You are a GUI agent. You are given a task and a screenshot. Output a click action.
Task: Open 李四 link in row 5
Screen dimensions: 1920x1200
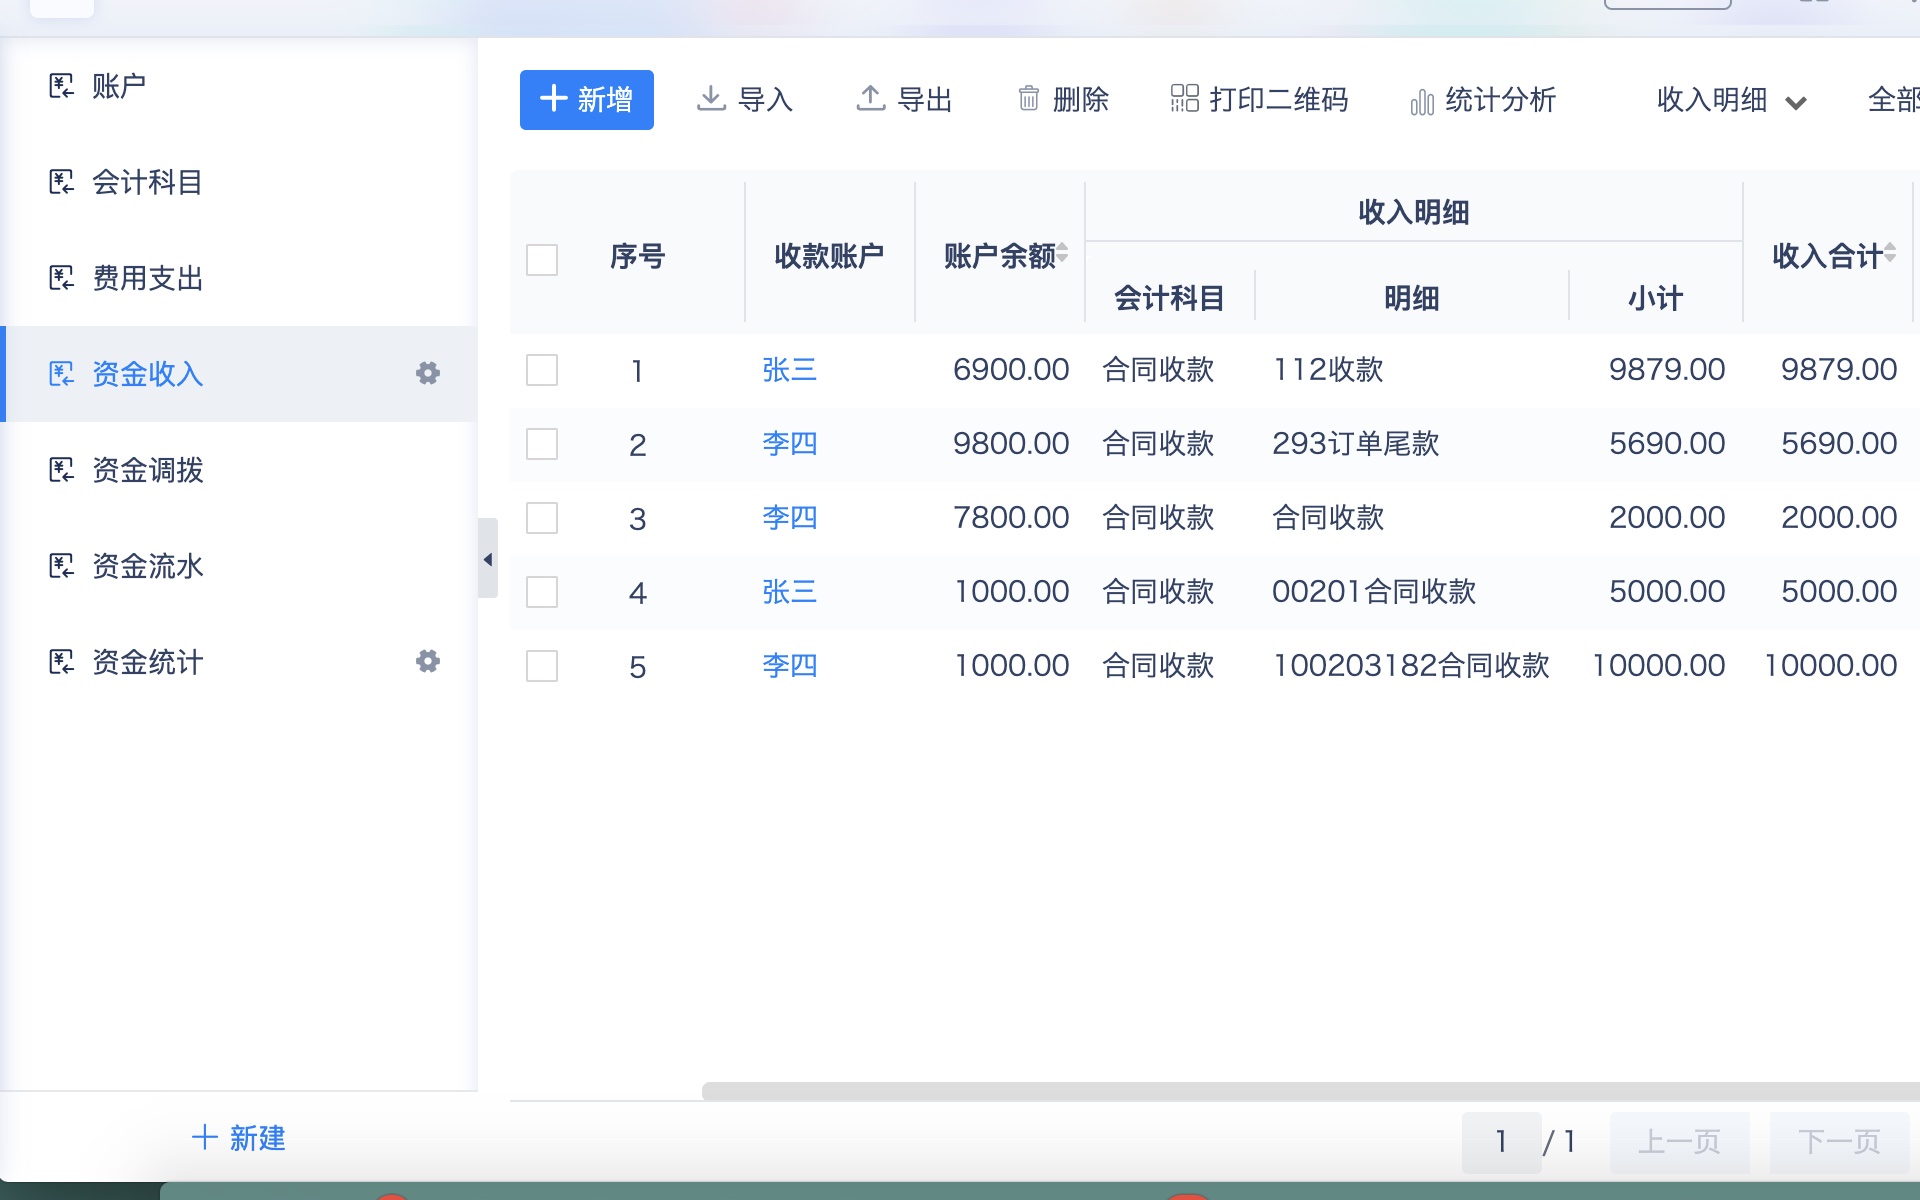coord(790,666)
